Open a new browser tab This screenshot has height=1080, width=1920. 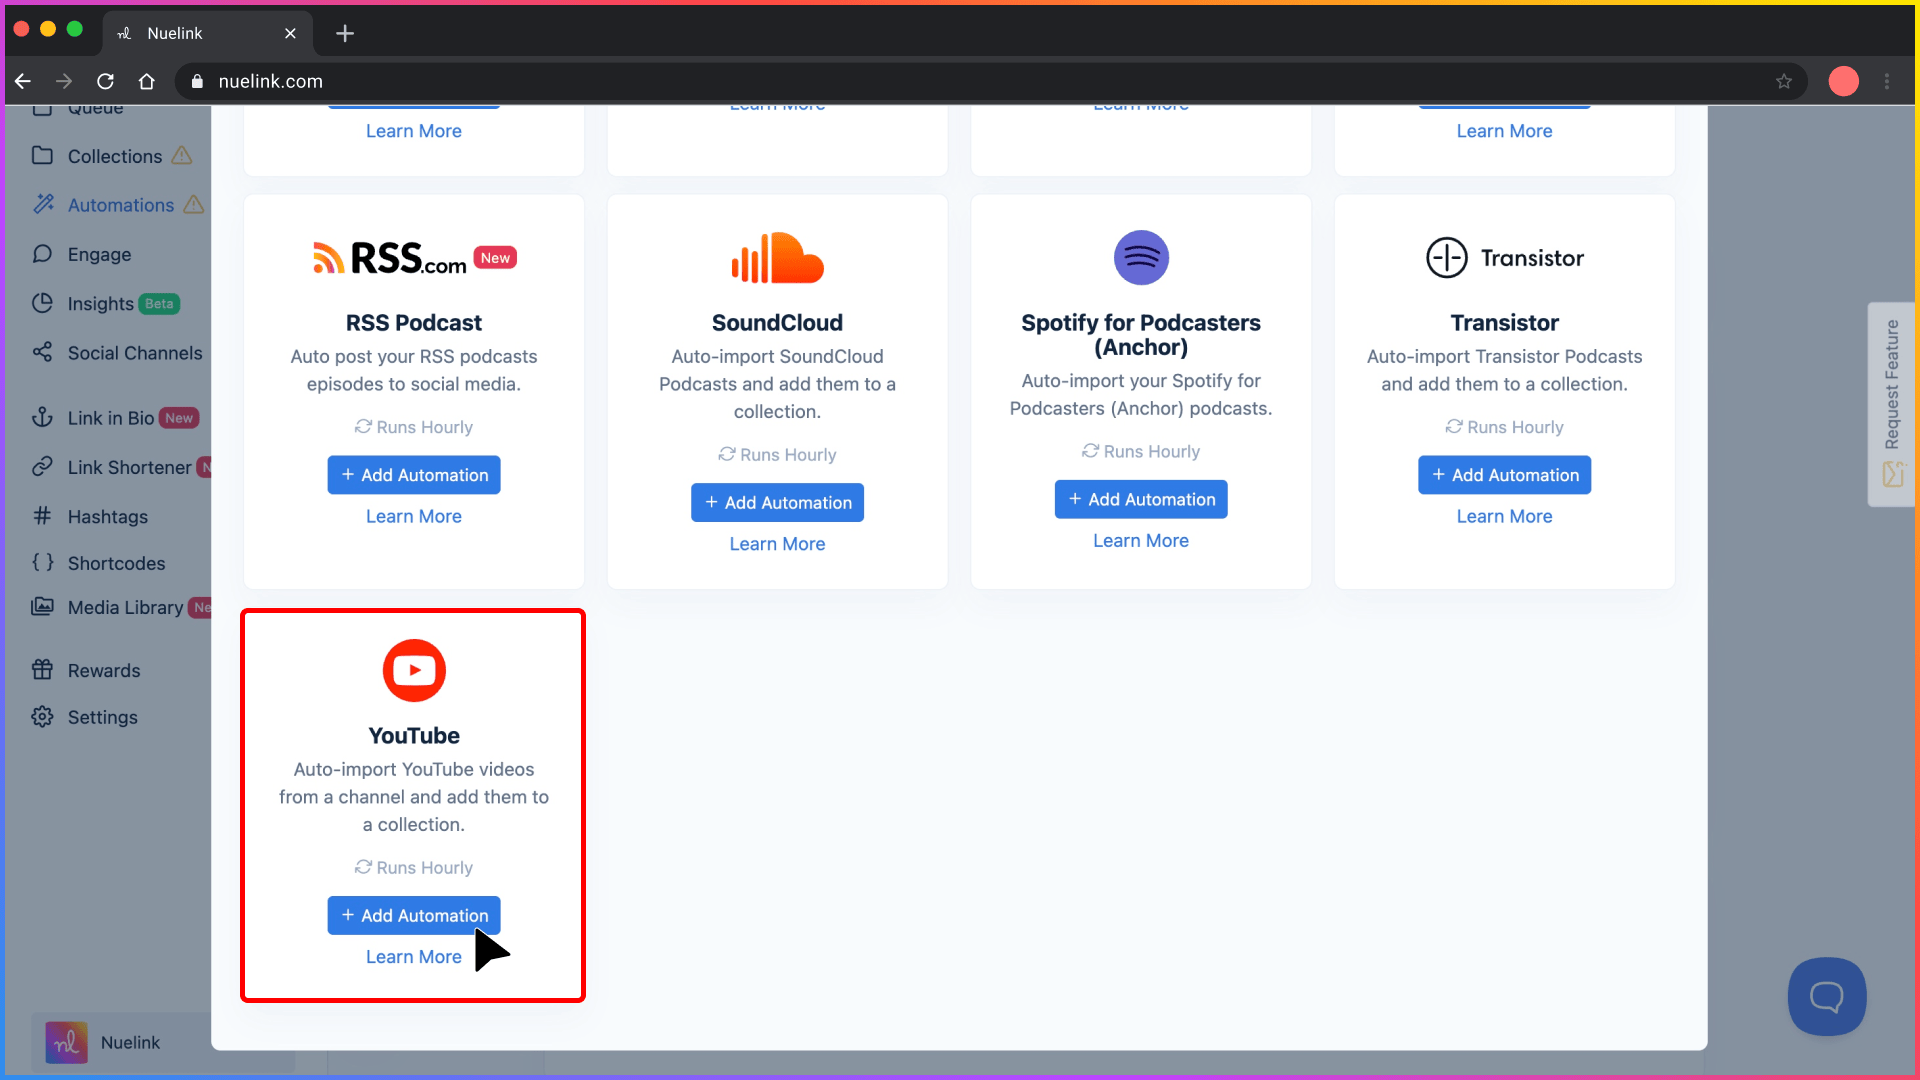tap(345, 33)
